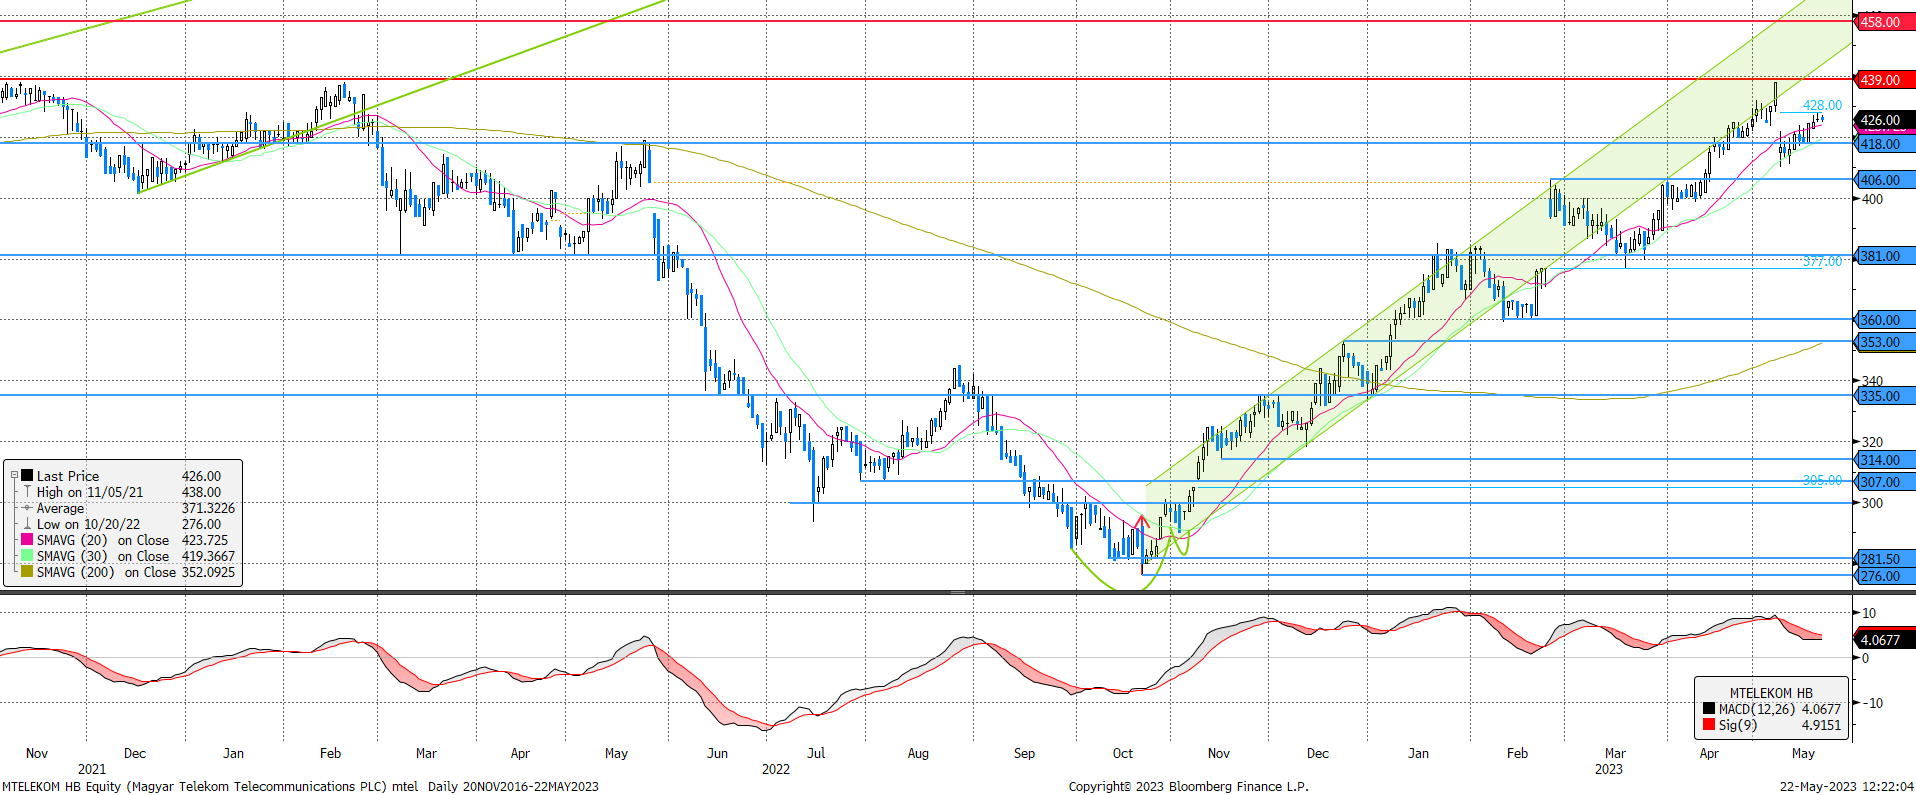Click the High marker icon in legend
1916x795 pixels.
[27, 492]
